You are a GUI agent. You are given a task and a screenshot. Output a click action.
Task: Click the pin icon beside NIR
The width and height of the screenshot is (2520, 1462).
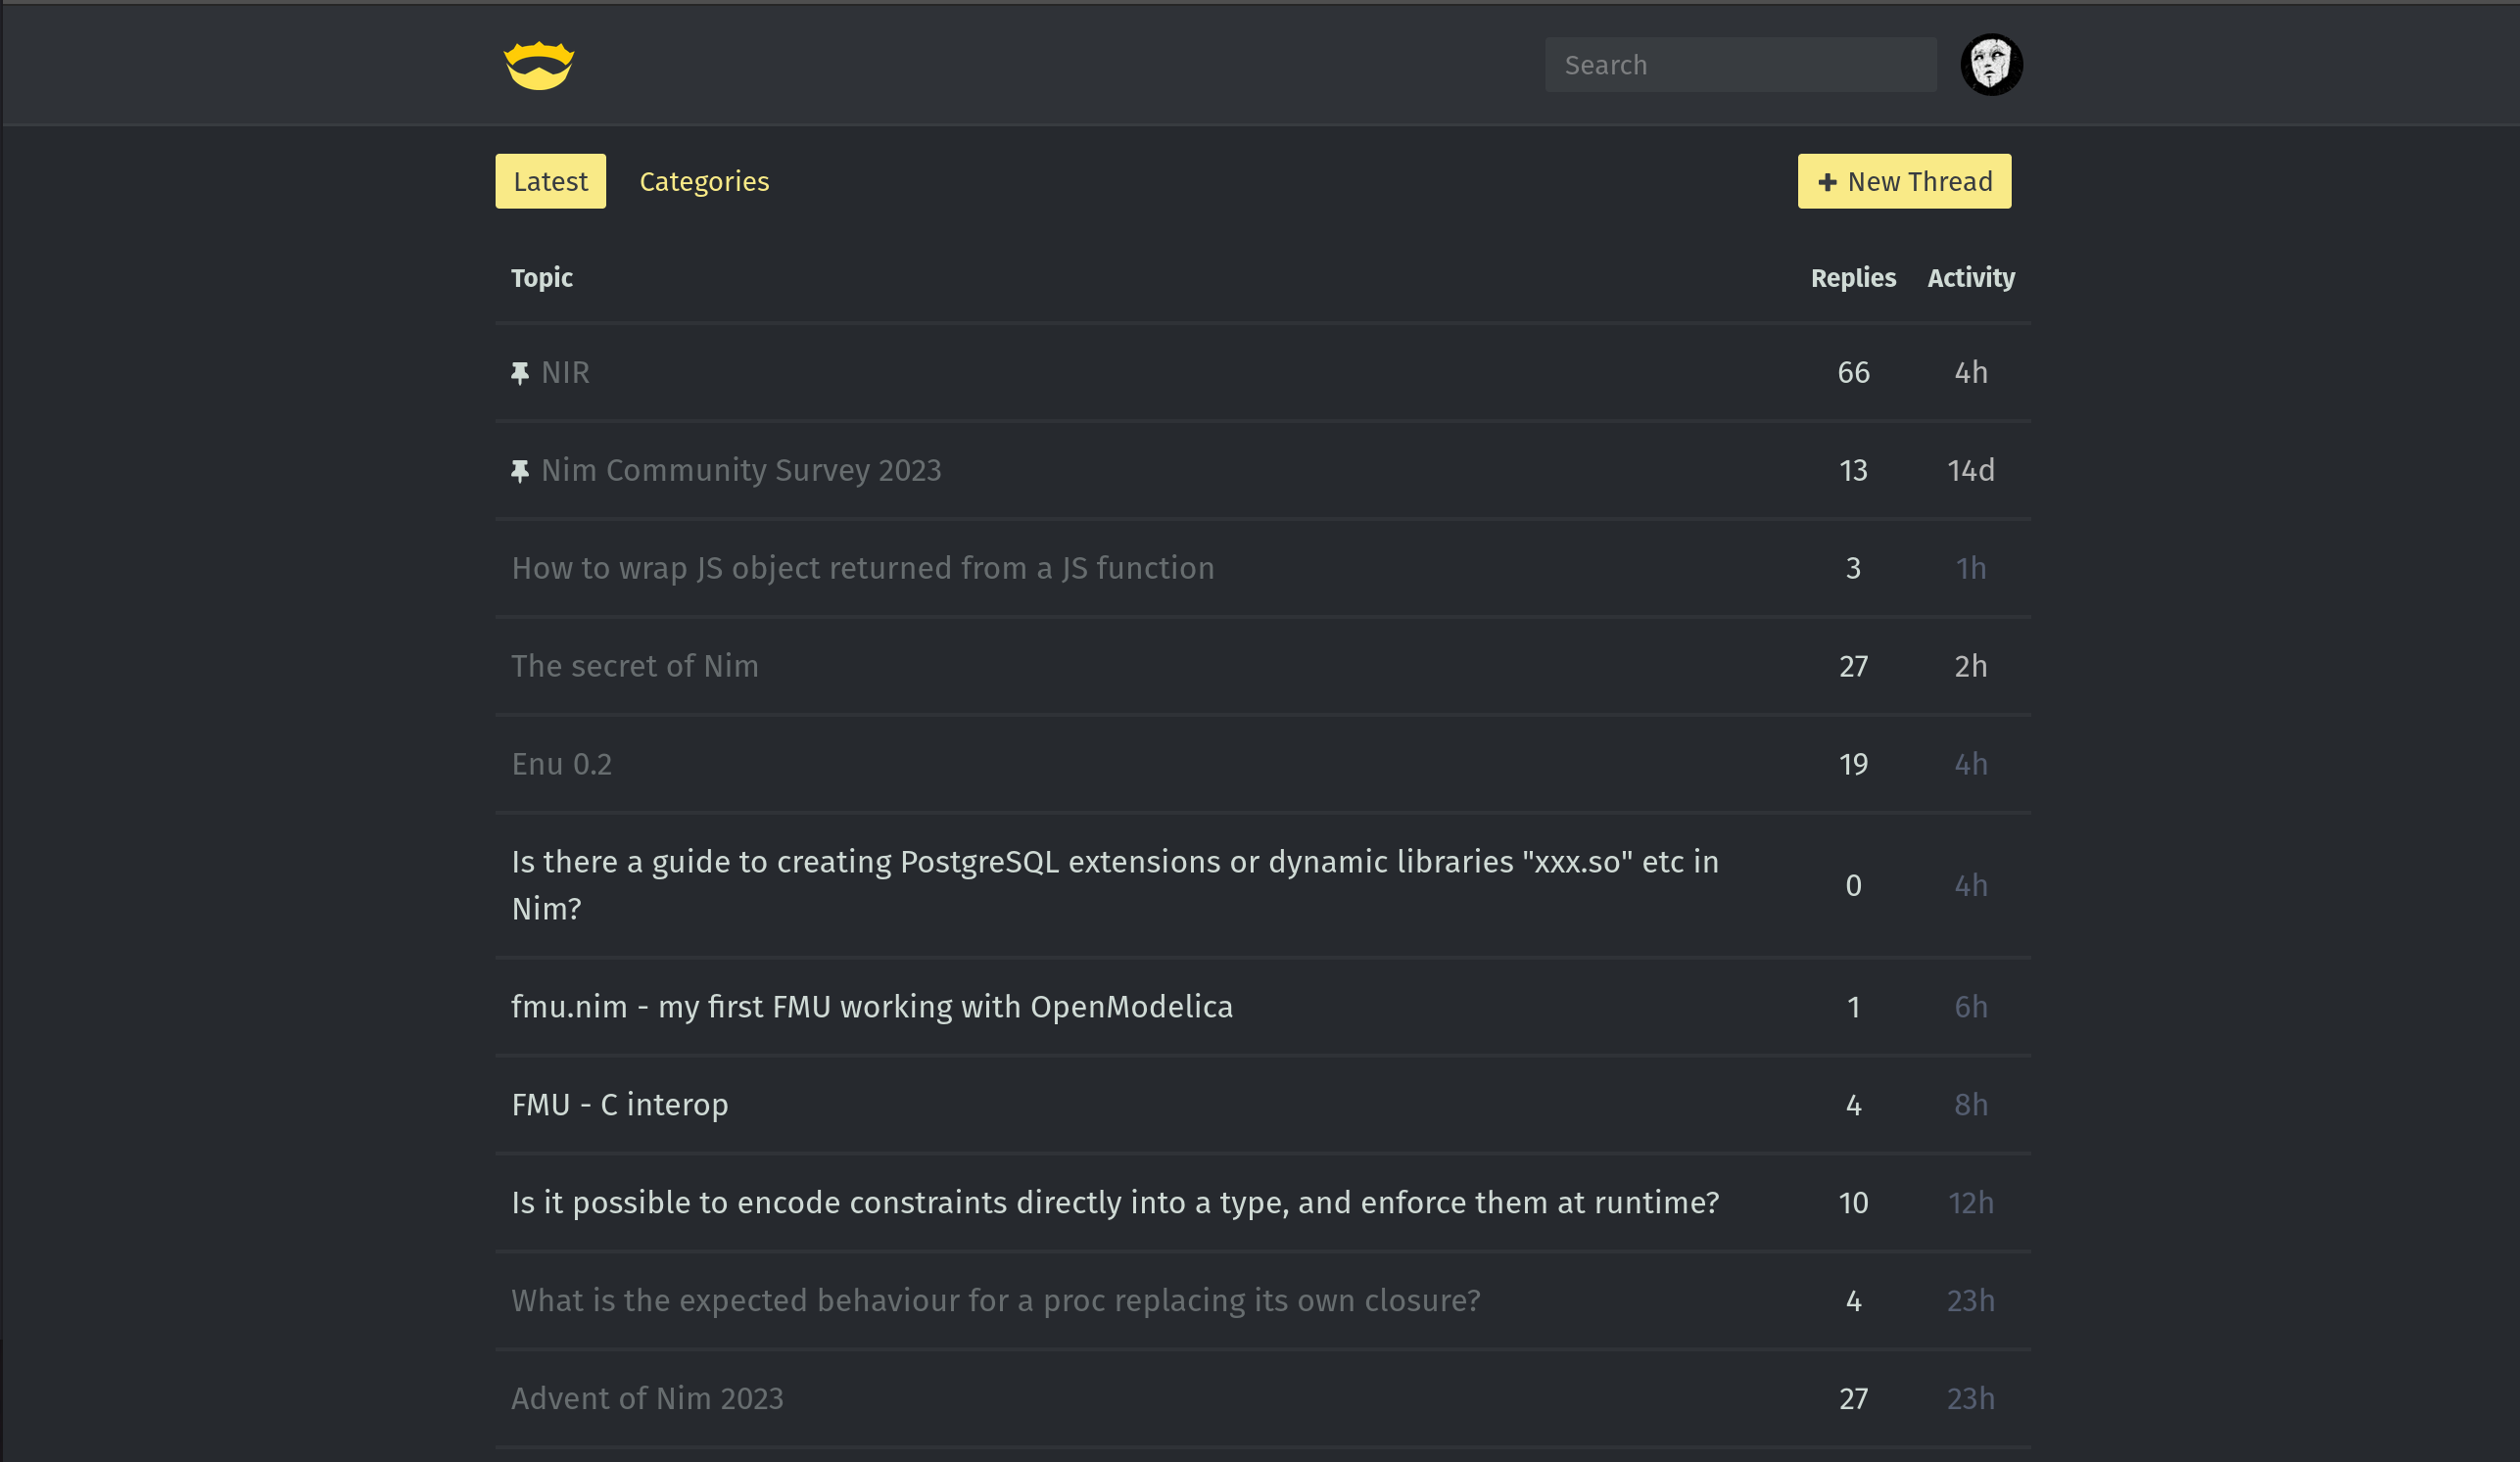(x=519, y=373)
